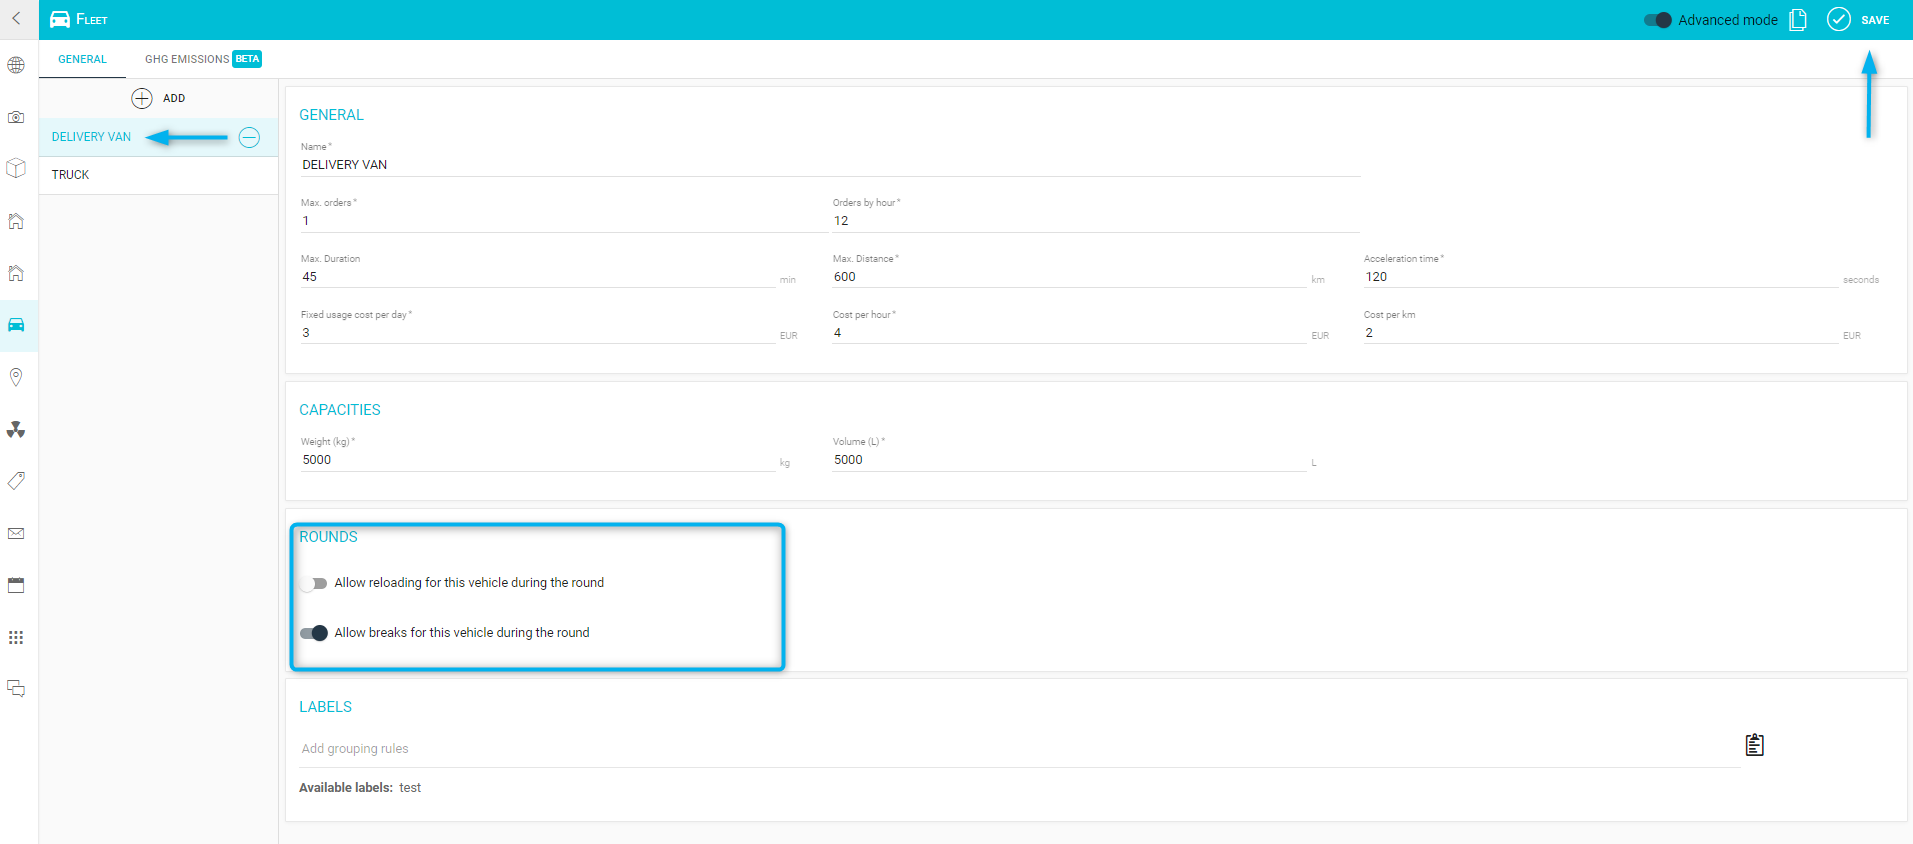Click the Fixed usage cost per day field

coord(537,333)
